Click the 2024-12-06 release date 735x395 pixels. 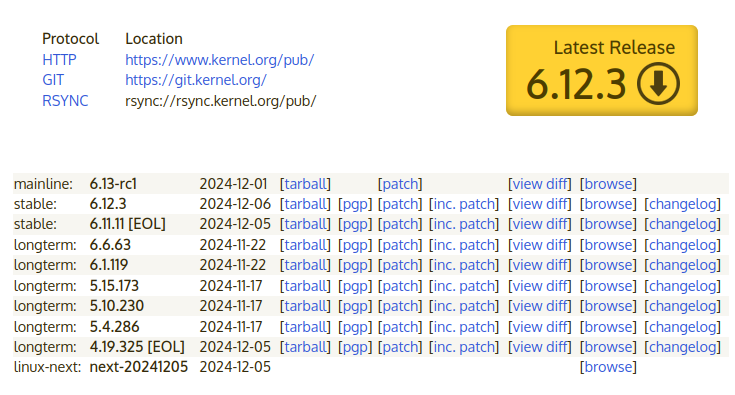pos(235,204)
